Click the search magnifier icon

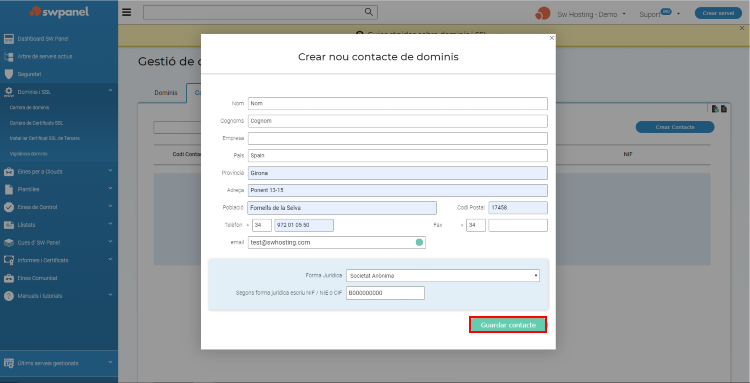pos(369,12)
